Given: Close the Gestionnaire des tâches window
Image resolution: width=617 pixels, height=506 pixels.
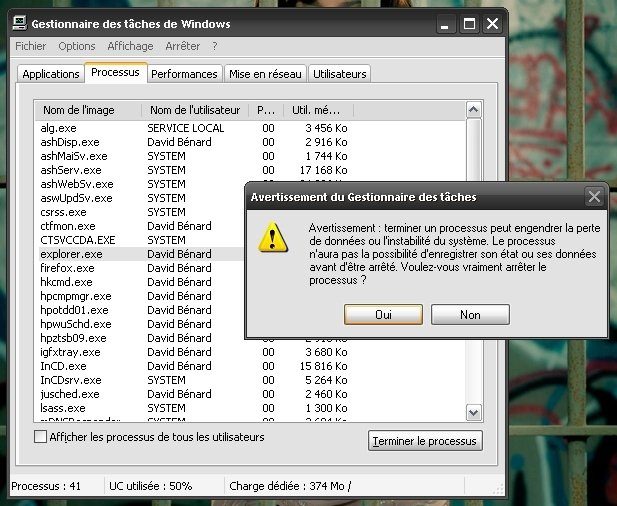Looking at the screenshot, I should click(x=493, y=24).
